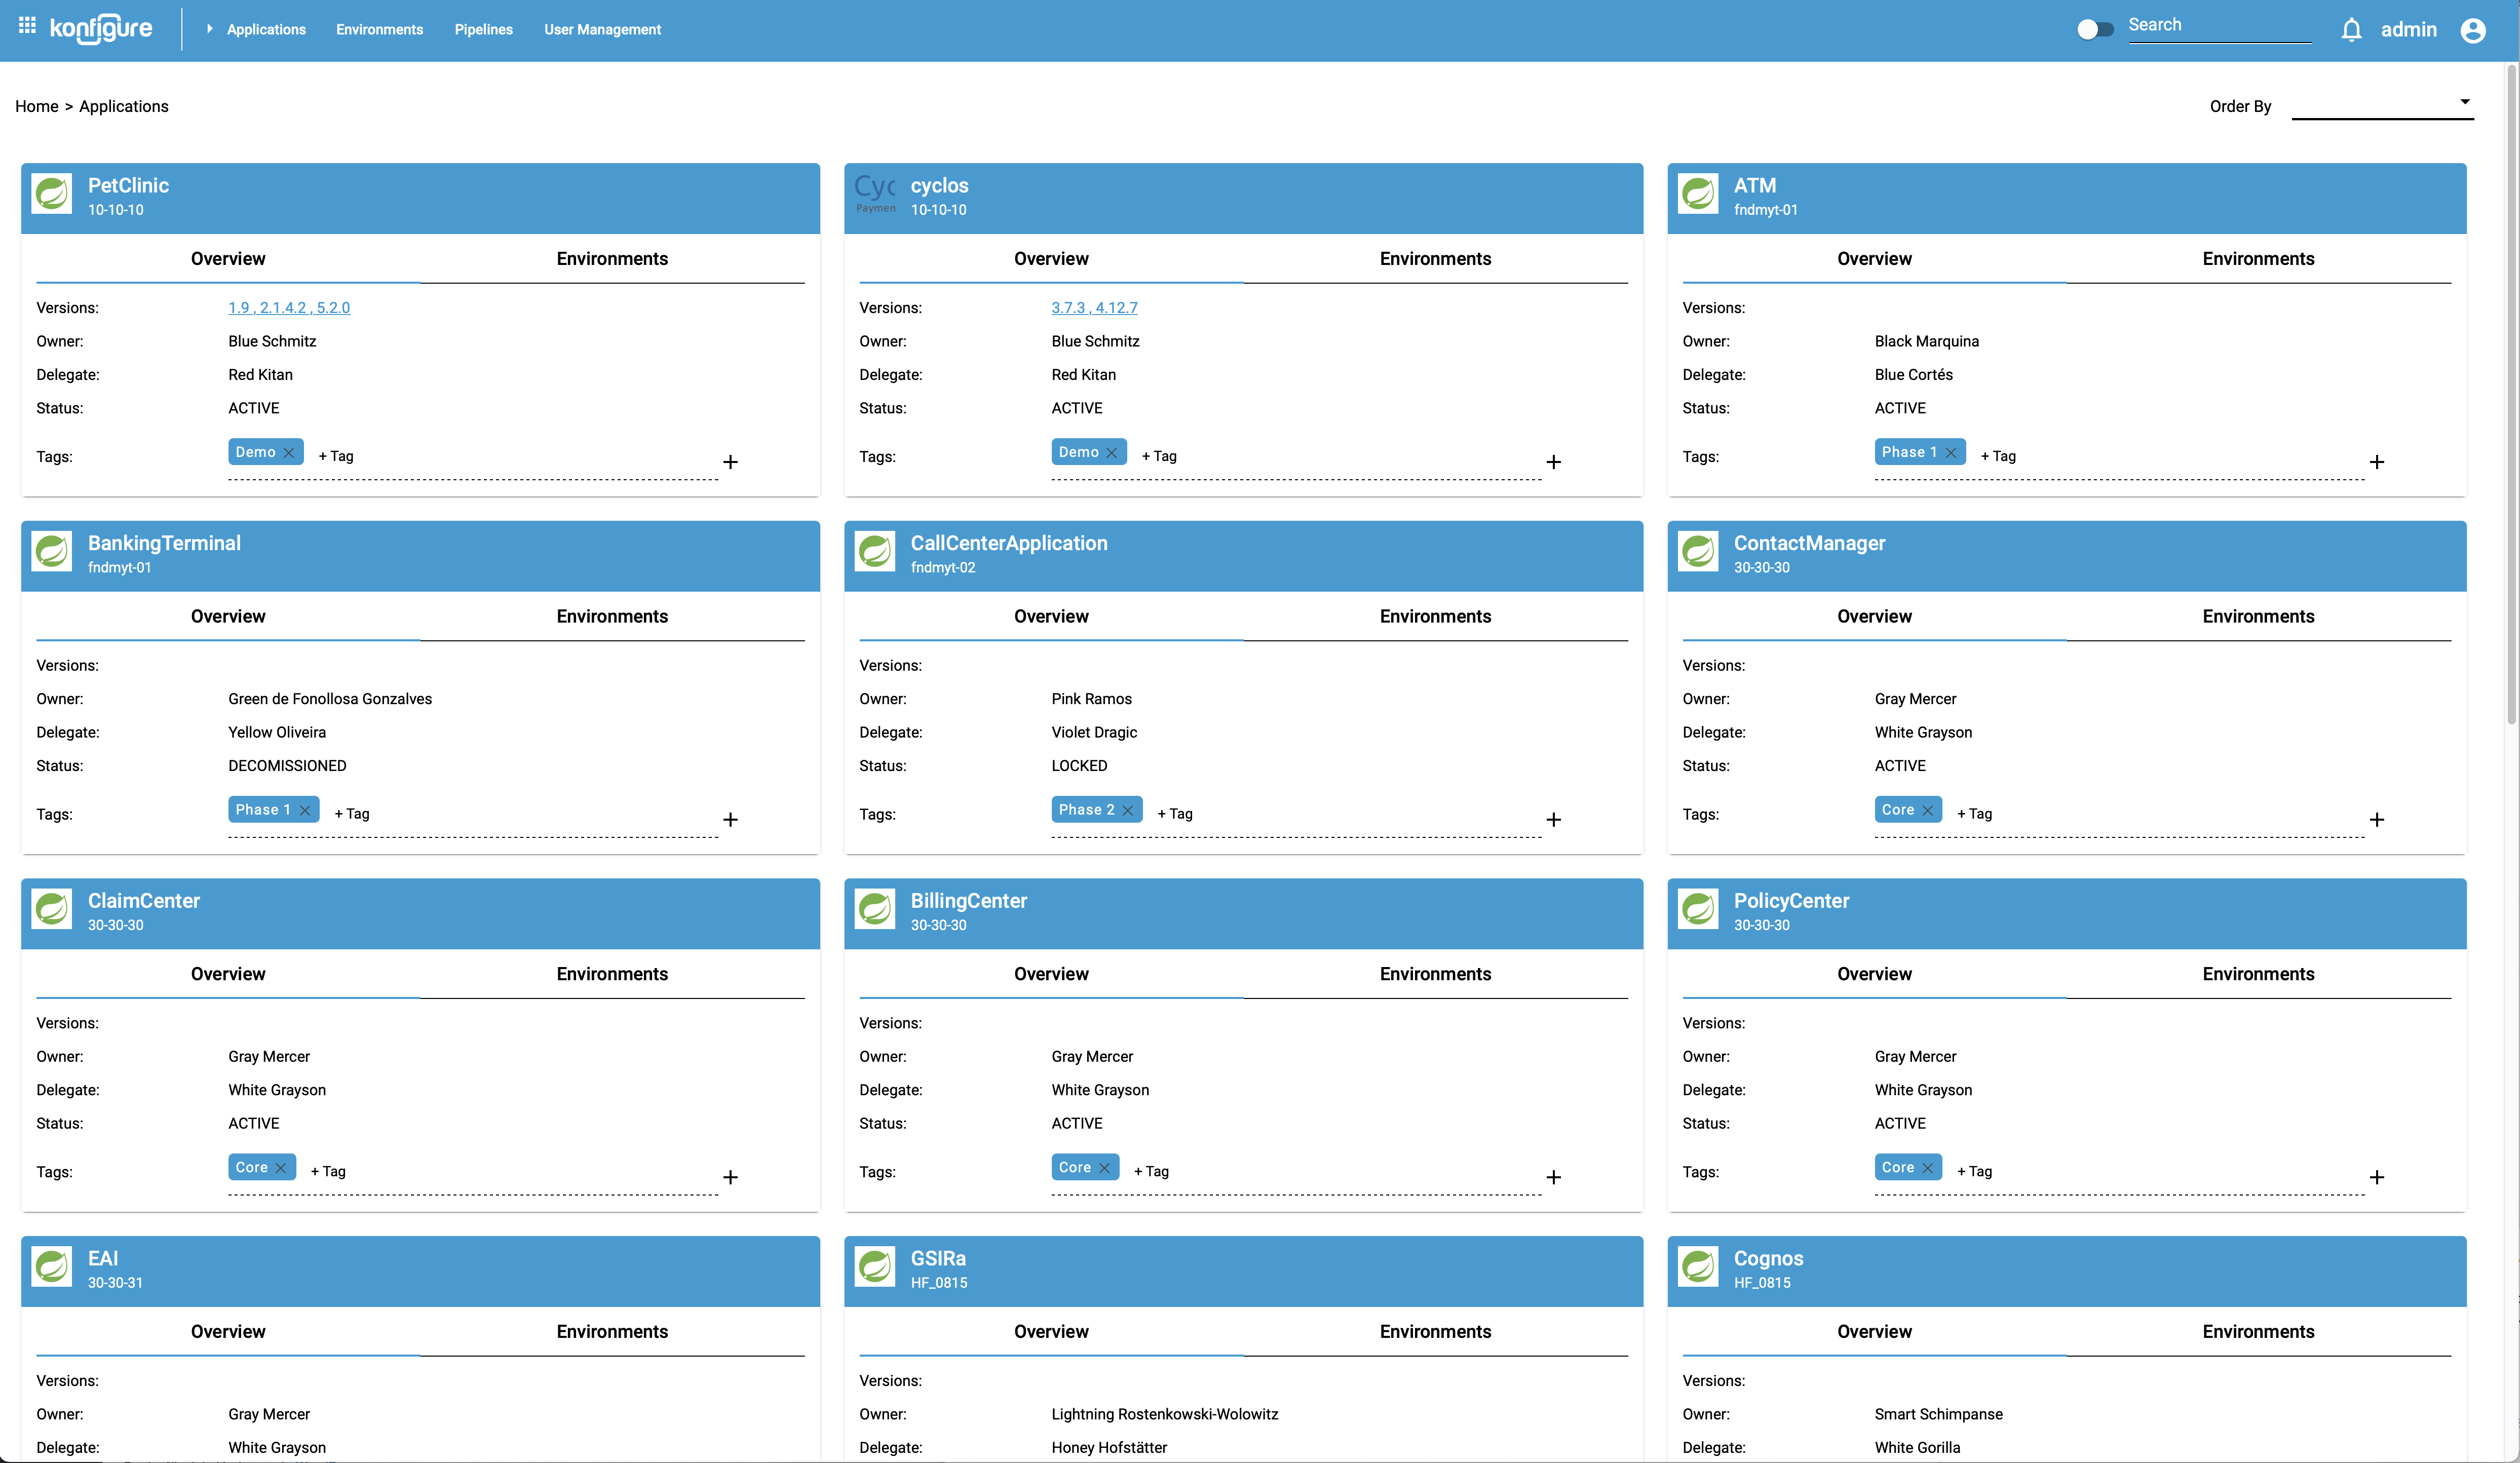This screenshot has width=2520, height=1463.
Task: Open the Pipelines menu
Action: 484,30
